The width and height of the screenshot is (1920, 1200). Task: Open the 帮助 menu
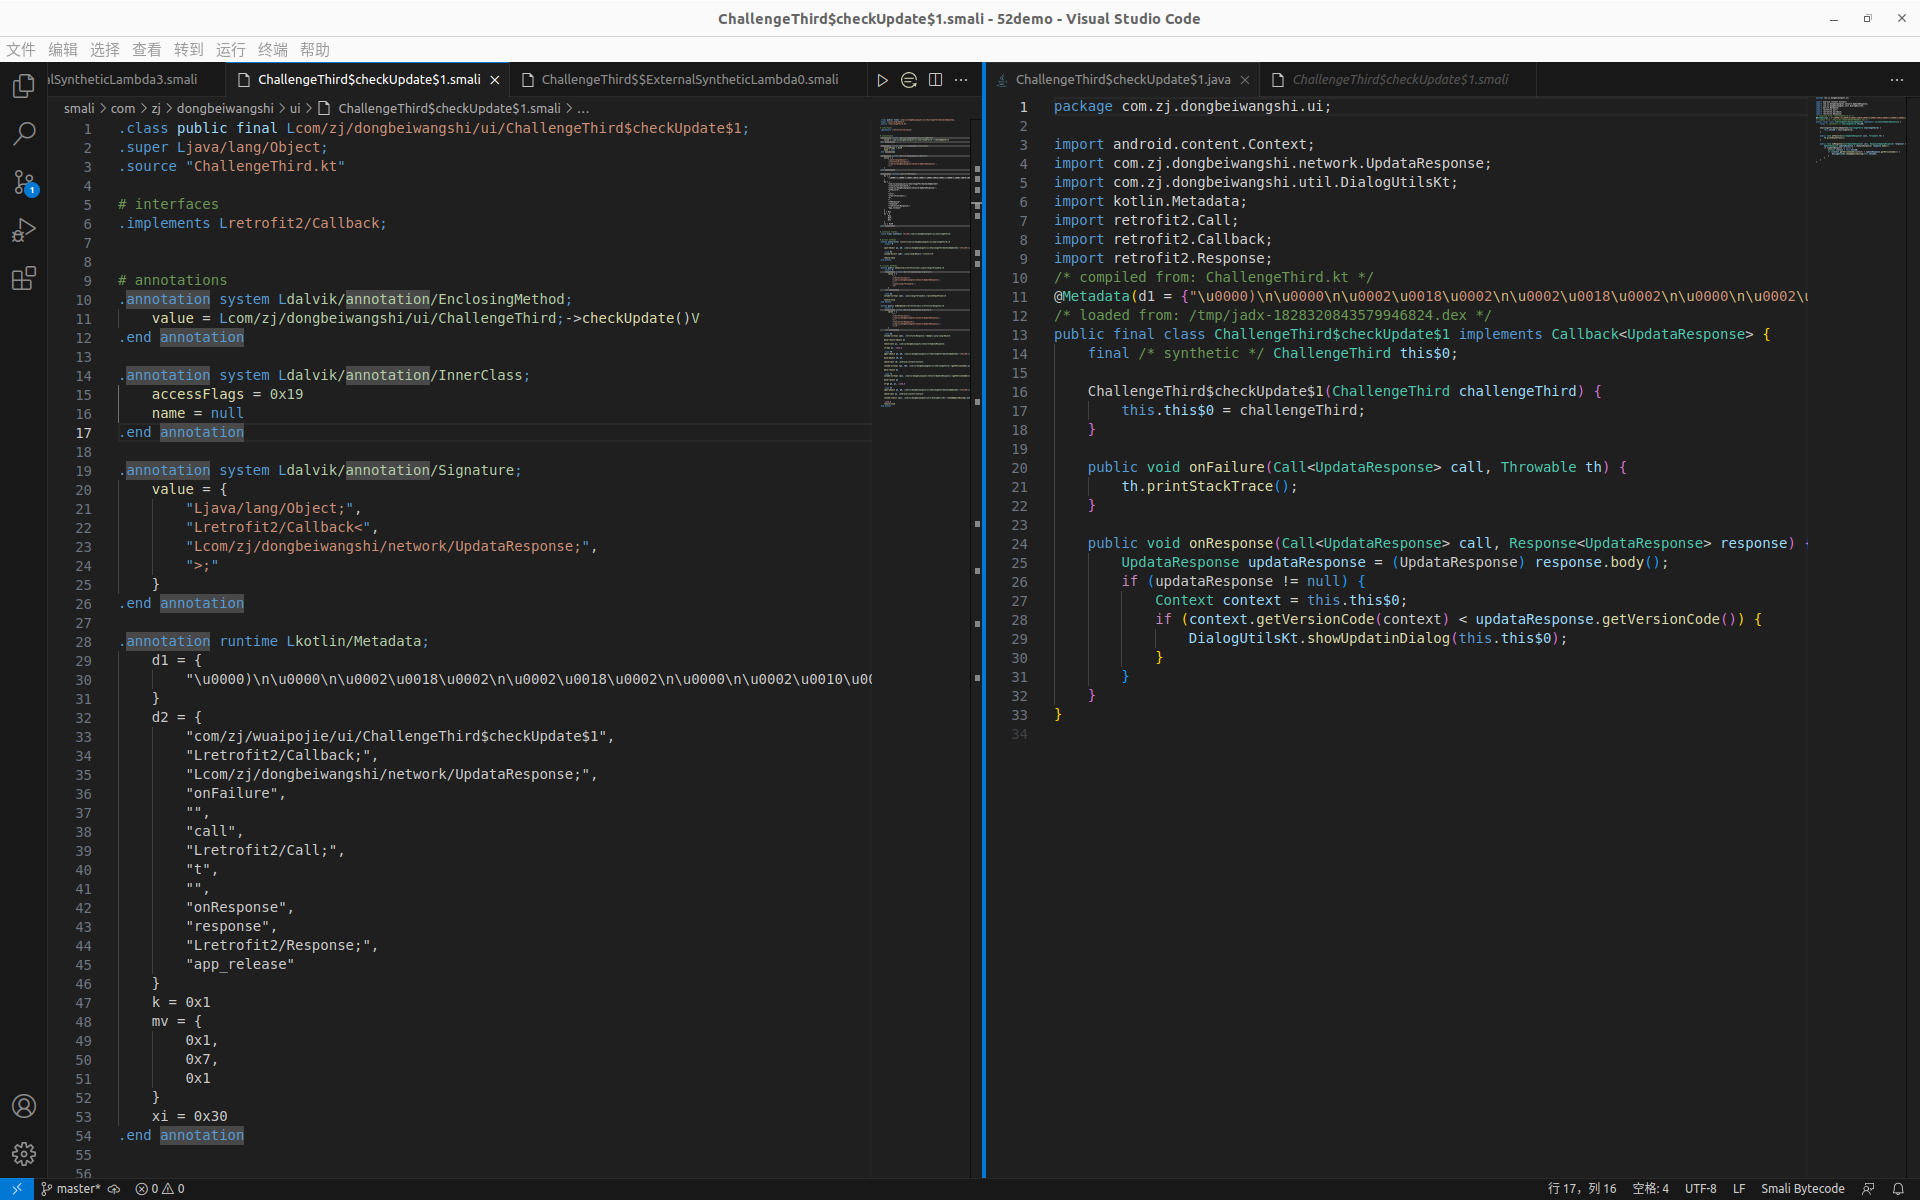tap(315, 50)
